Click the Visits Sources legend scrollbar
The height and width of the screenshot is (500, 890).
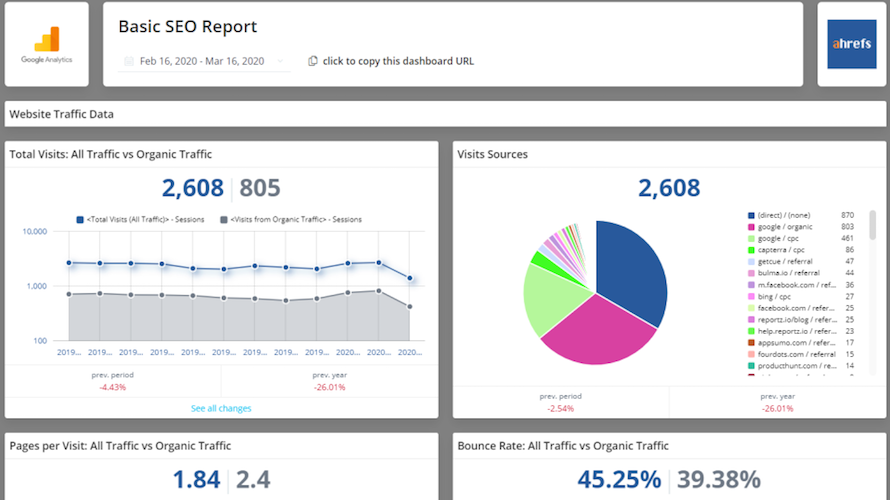pyautogui.click(x=872, y=225)
